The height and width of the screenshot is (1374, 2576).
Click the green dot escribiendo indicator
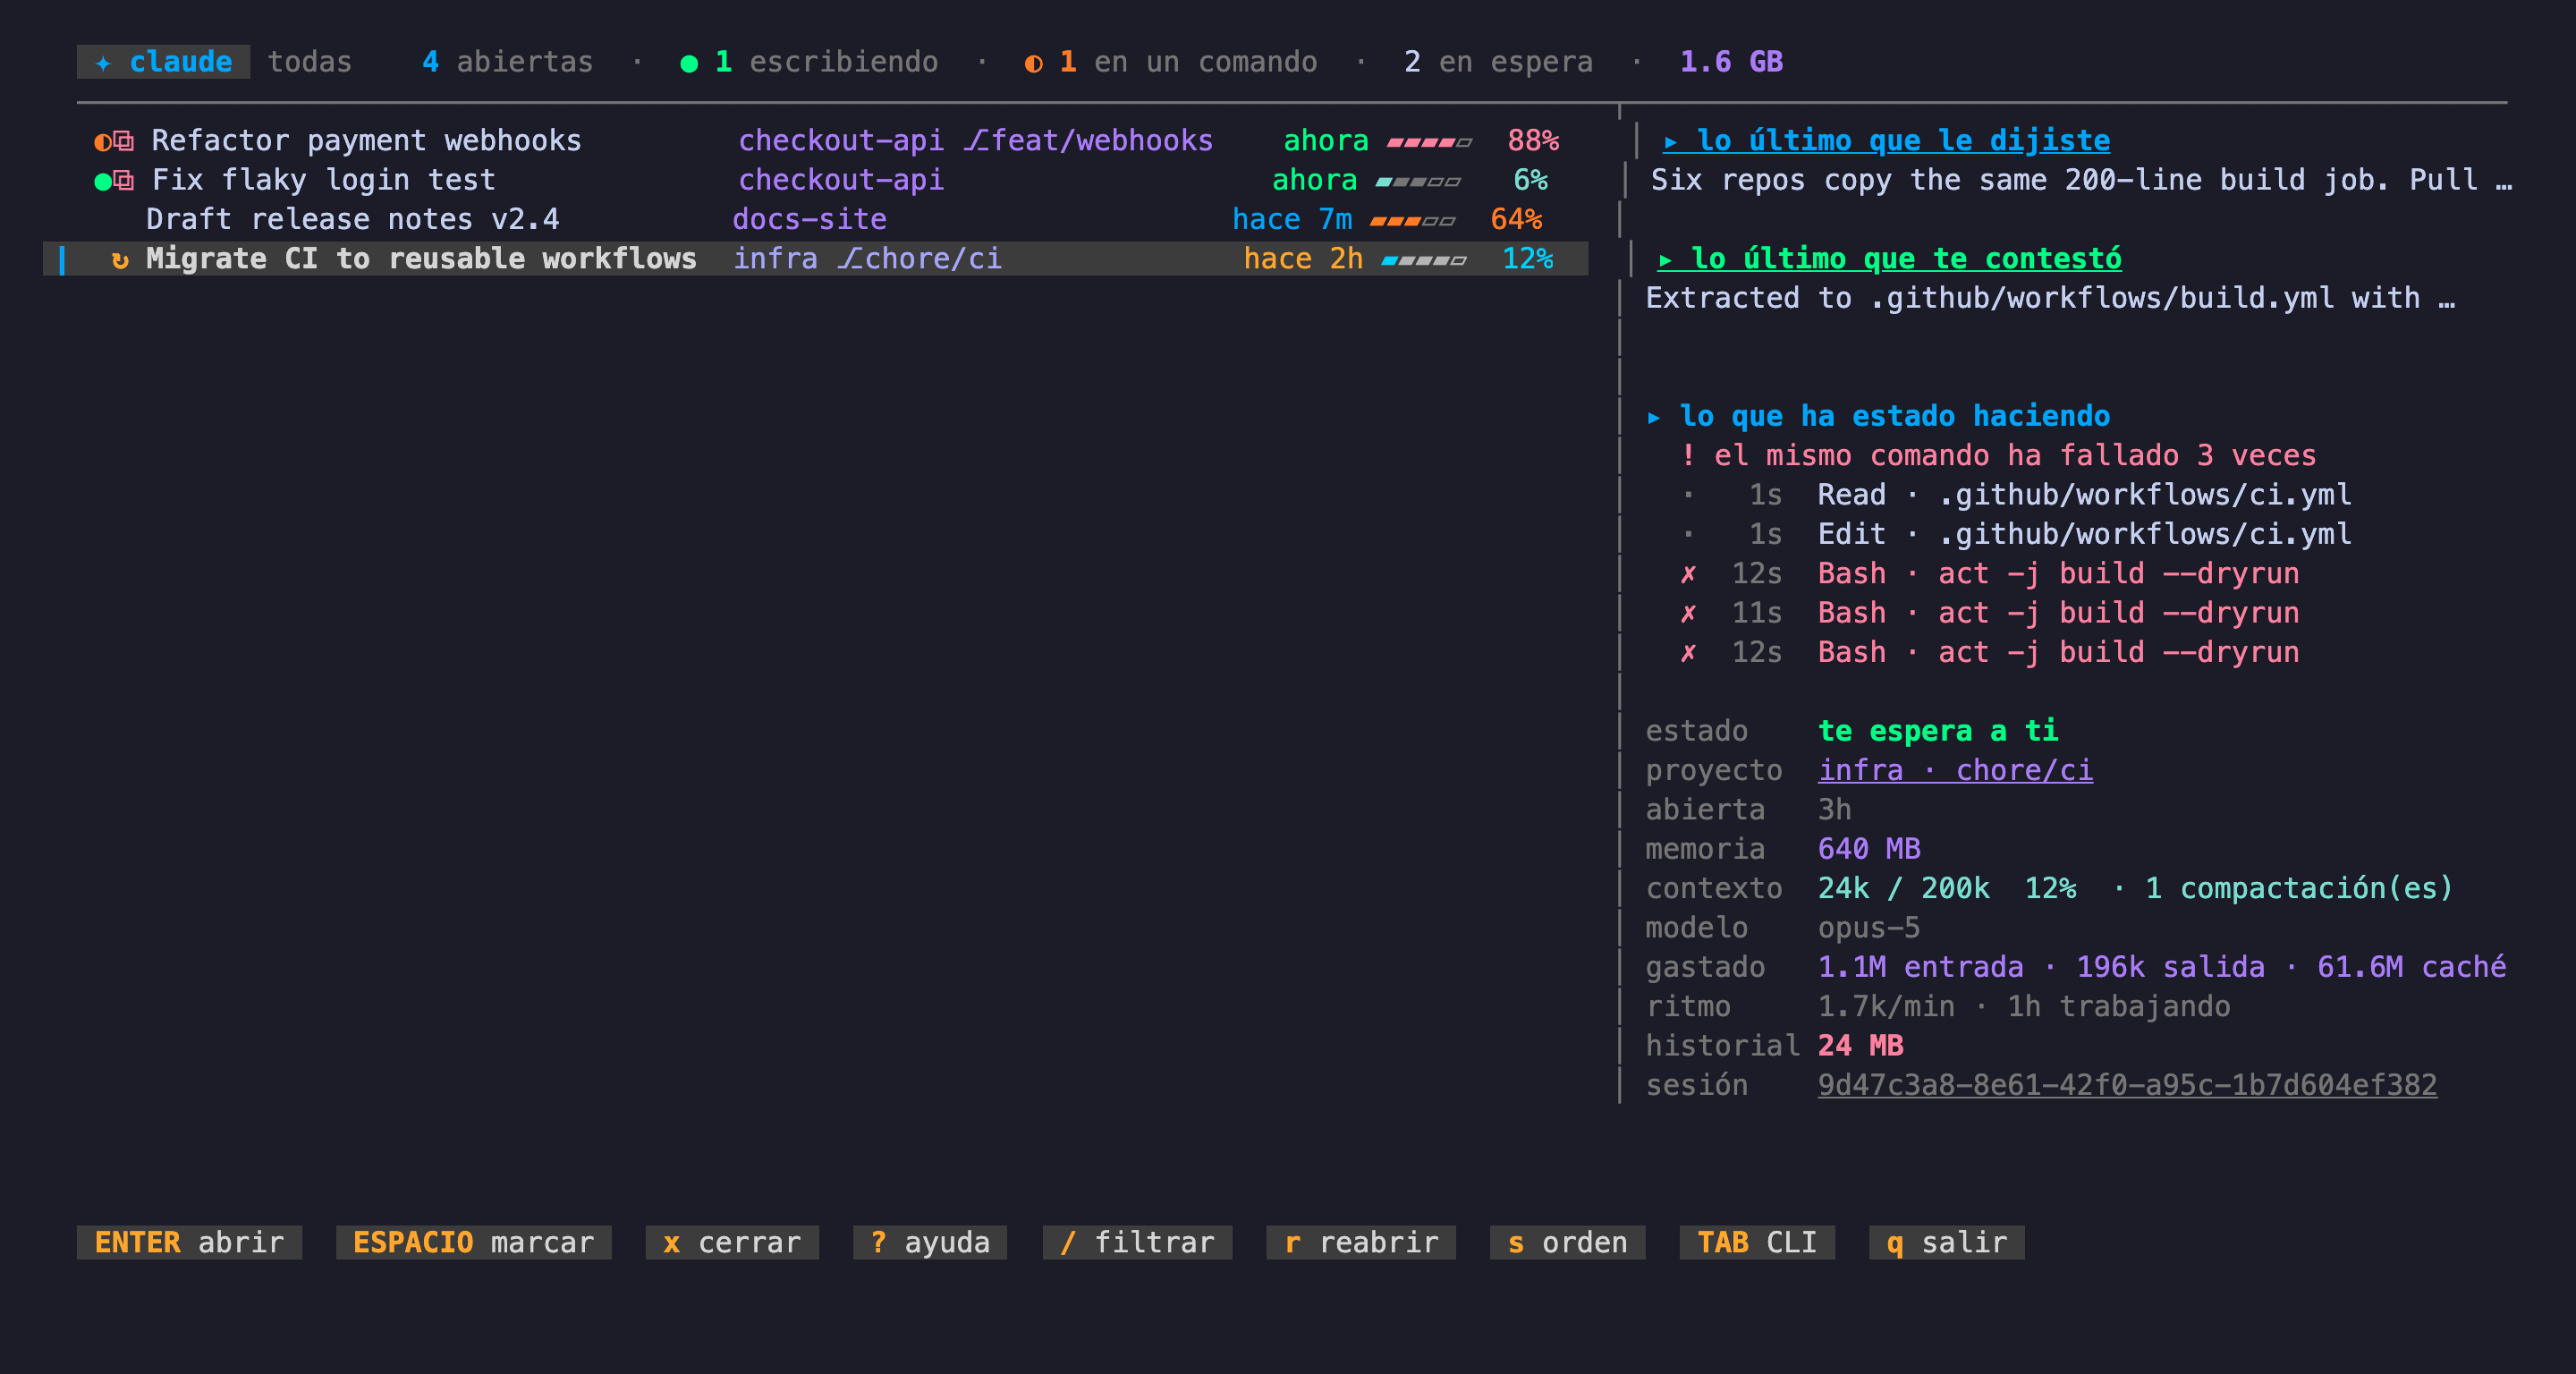[689, 63]
